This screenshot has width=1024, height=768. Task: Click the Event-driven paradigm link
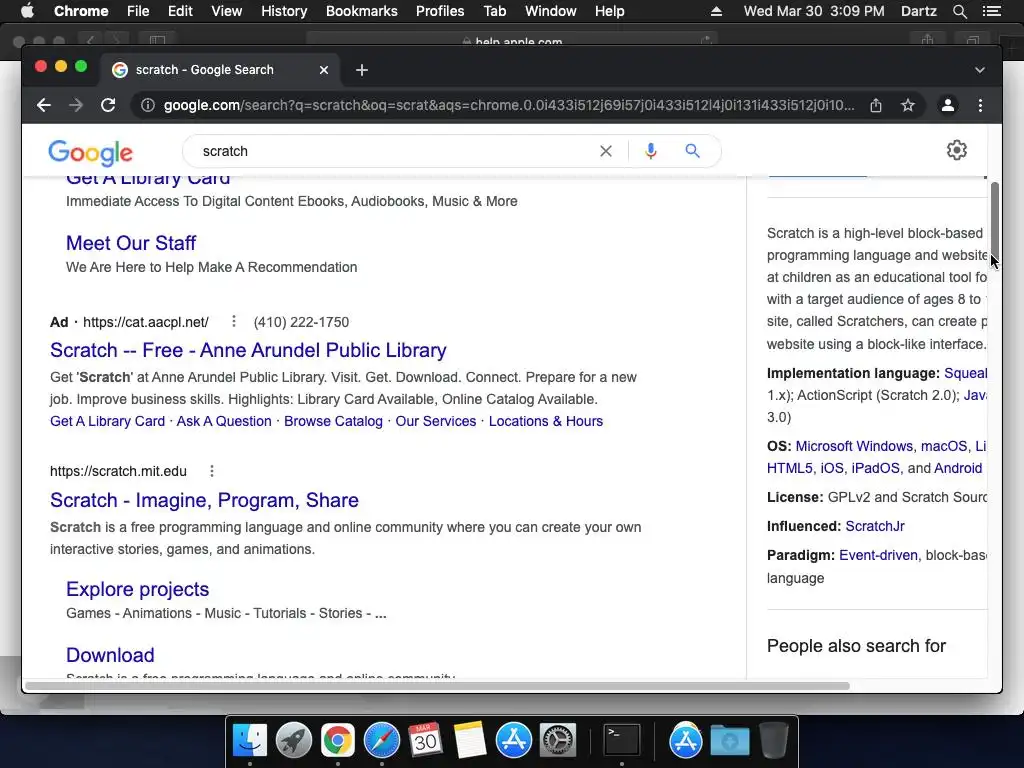[878, 555]
